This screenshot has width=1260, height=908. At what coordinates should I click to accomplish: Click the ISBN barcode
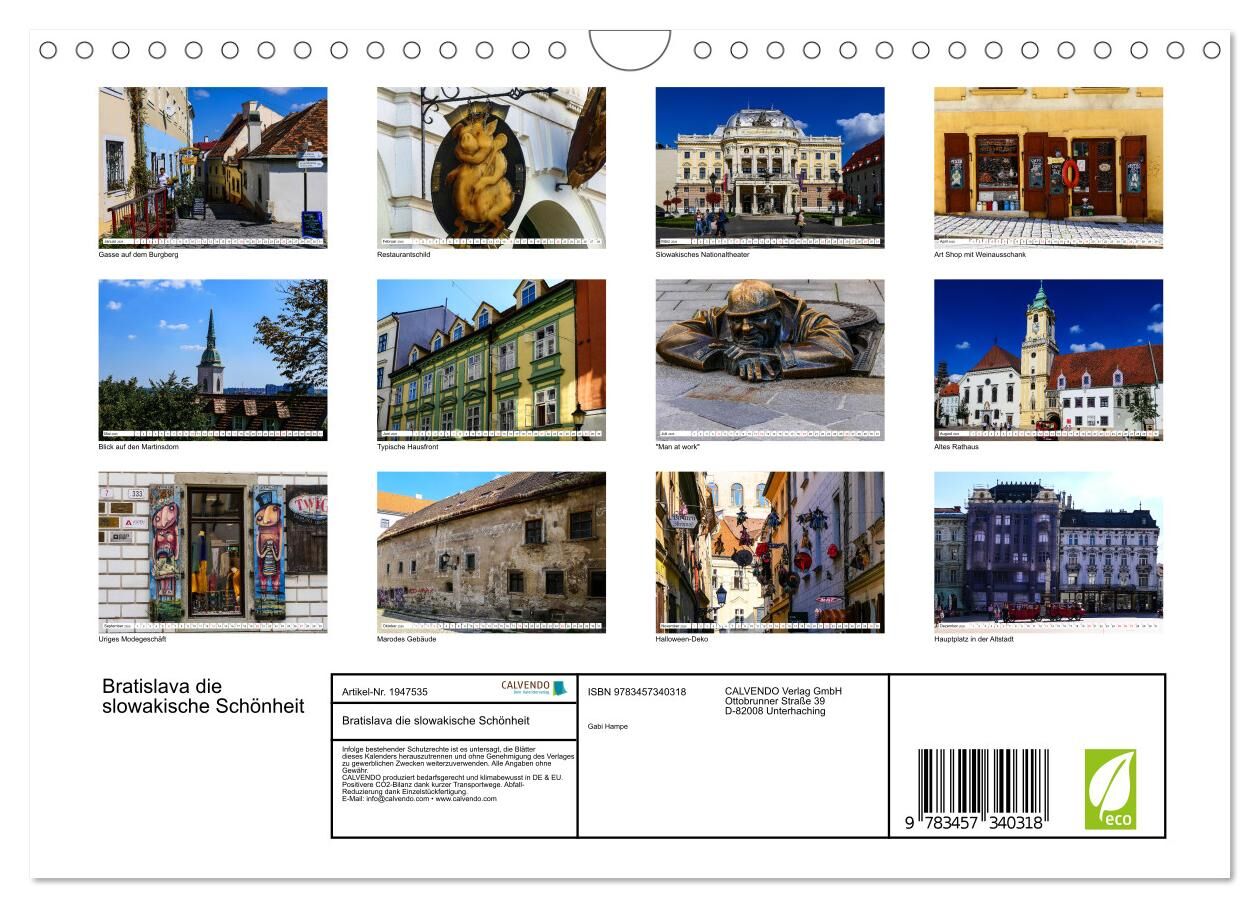[x=982, y=787]
